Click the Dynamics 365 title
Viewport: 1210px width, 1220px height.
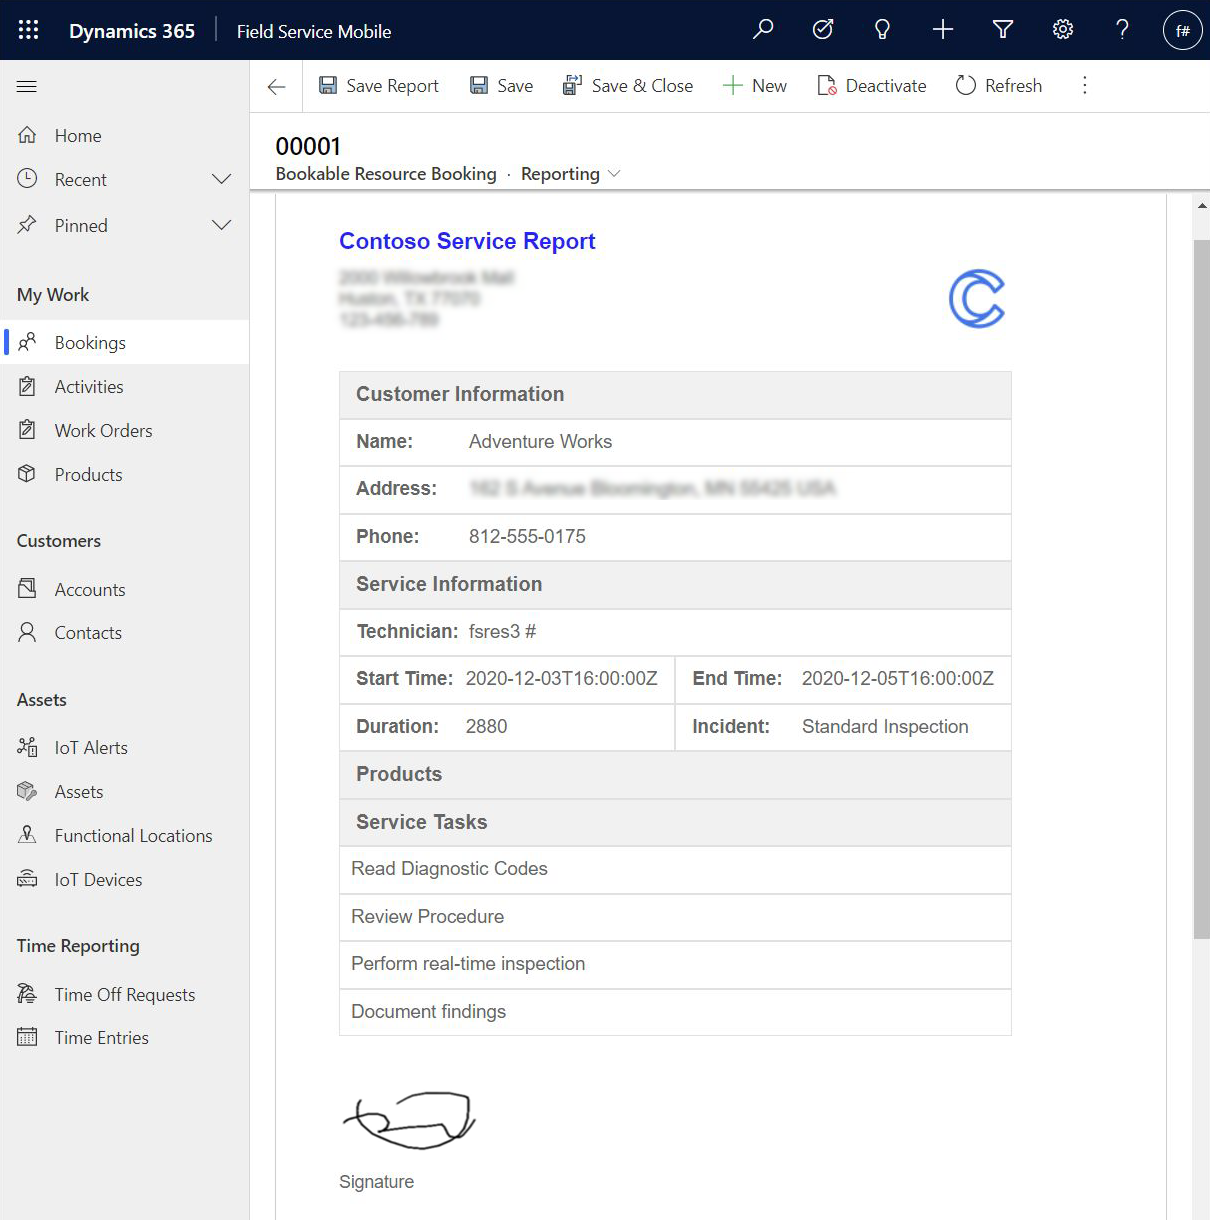(132, 31)
